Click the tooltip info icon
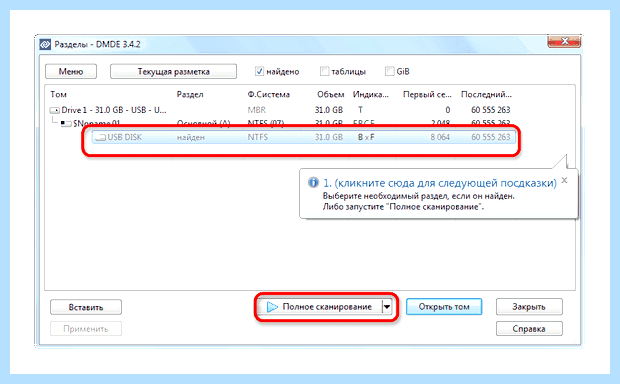 point(313,183)
